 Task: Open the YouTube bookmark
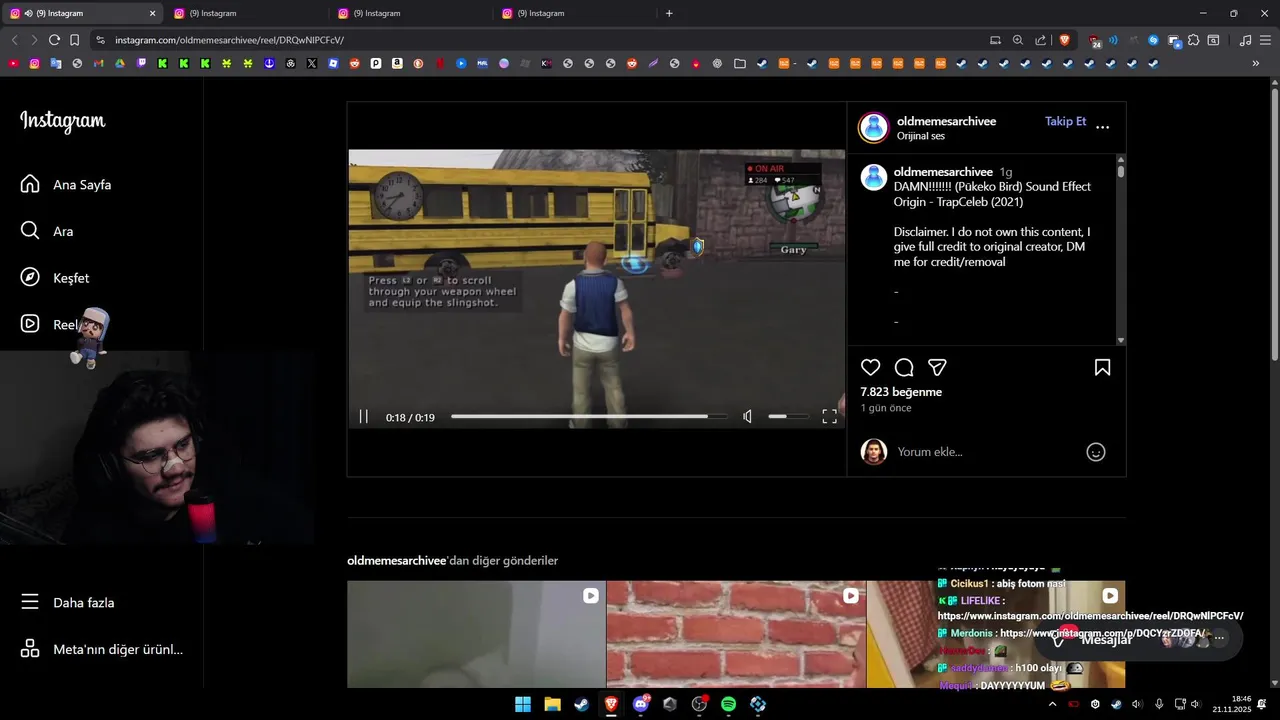tap(13, 64)
